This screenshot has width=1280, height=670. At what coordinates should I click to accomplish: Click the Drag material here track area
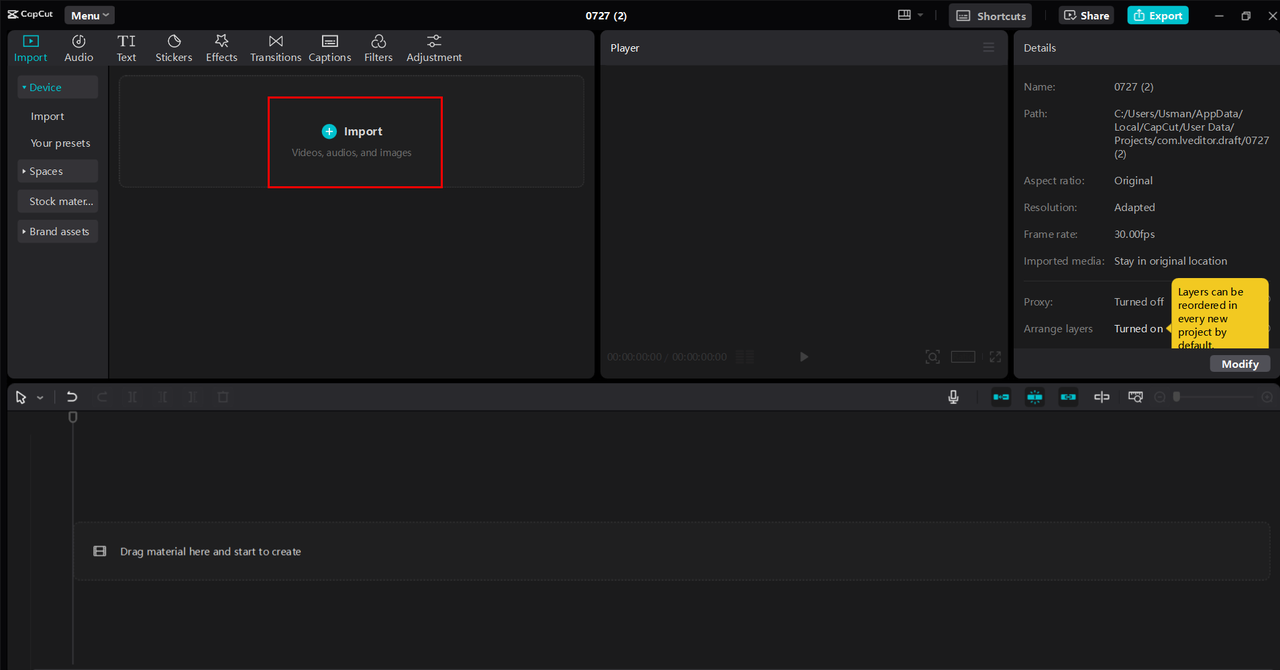tap(672, 551)
